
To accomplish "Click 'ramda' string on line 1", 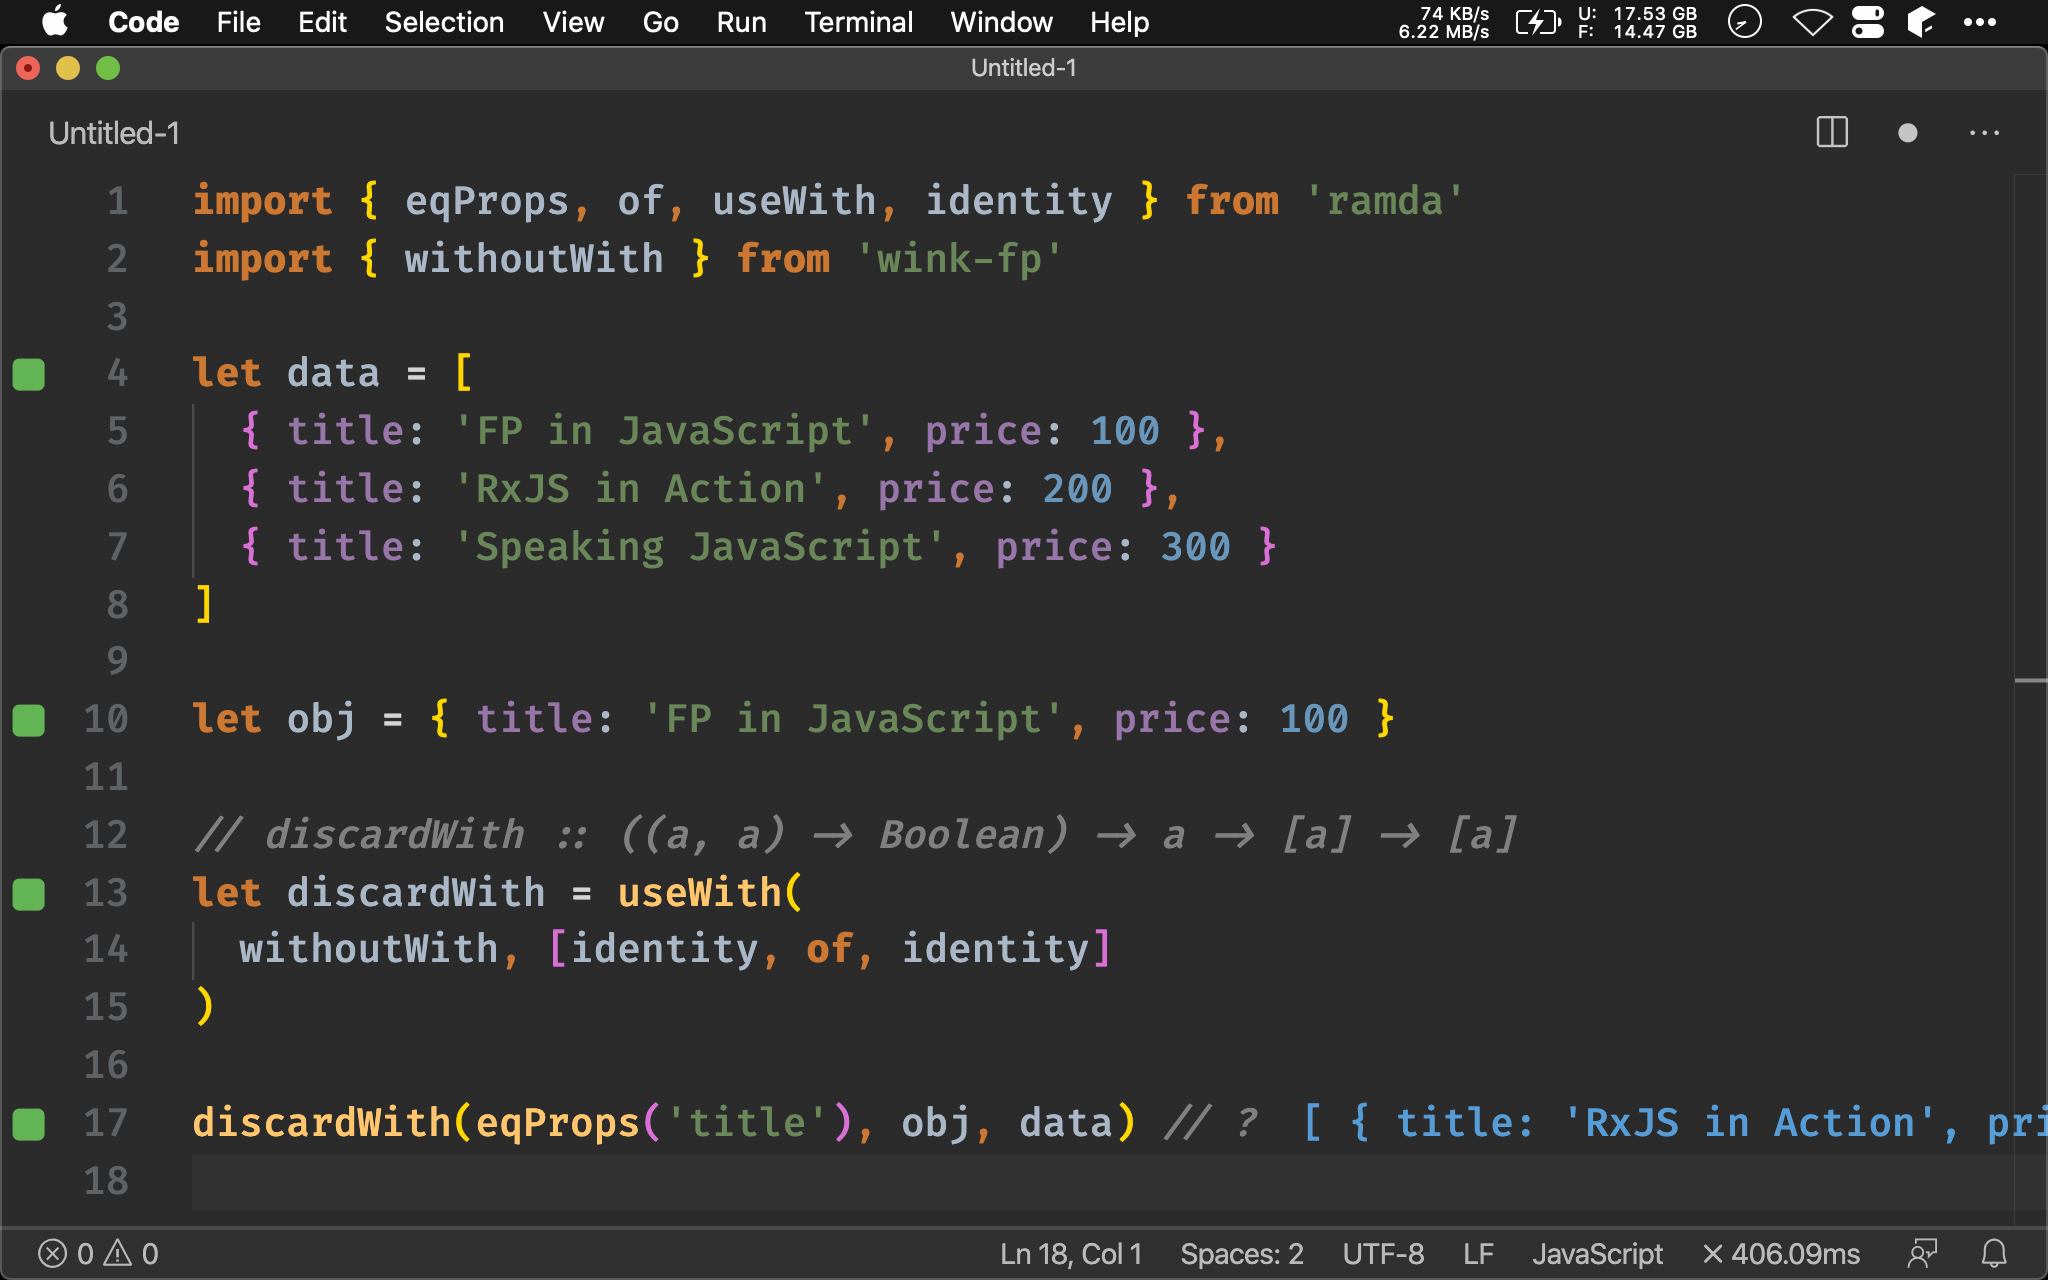I will point(1385,201).
